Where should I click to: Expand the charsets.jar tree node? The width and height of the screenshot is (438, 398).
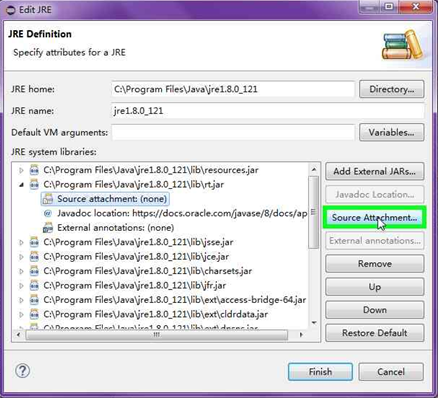[x=21, y=271]
